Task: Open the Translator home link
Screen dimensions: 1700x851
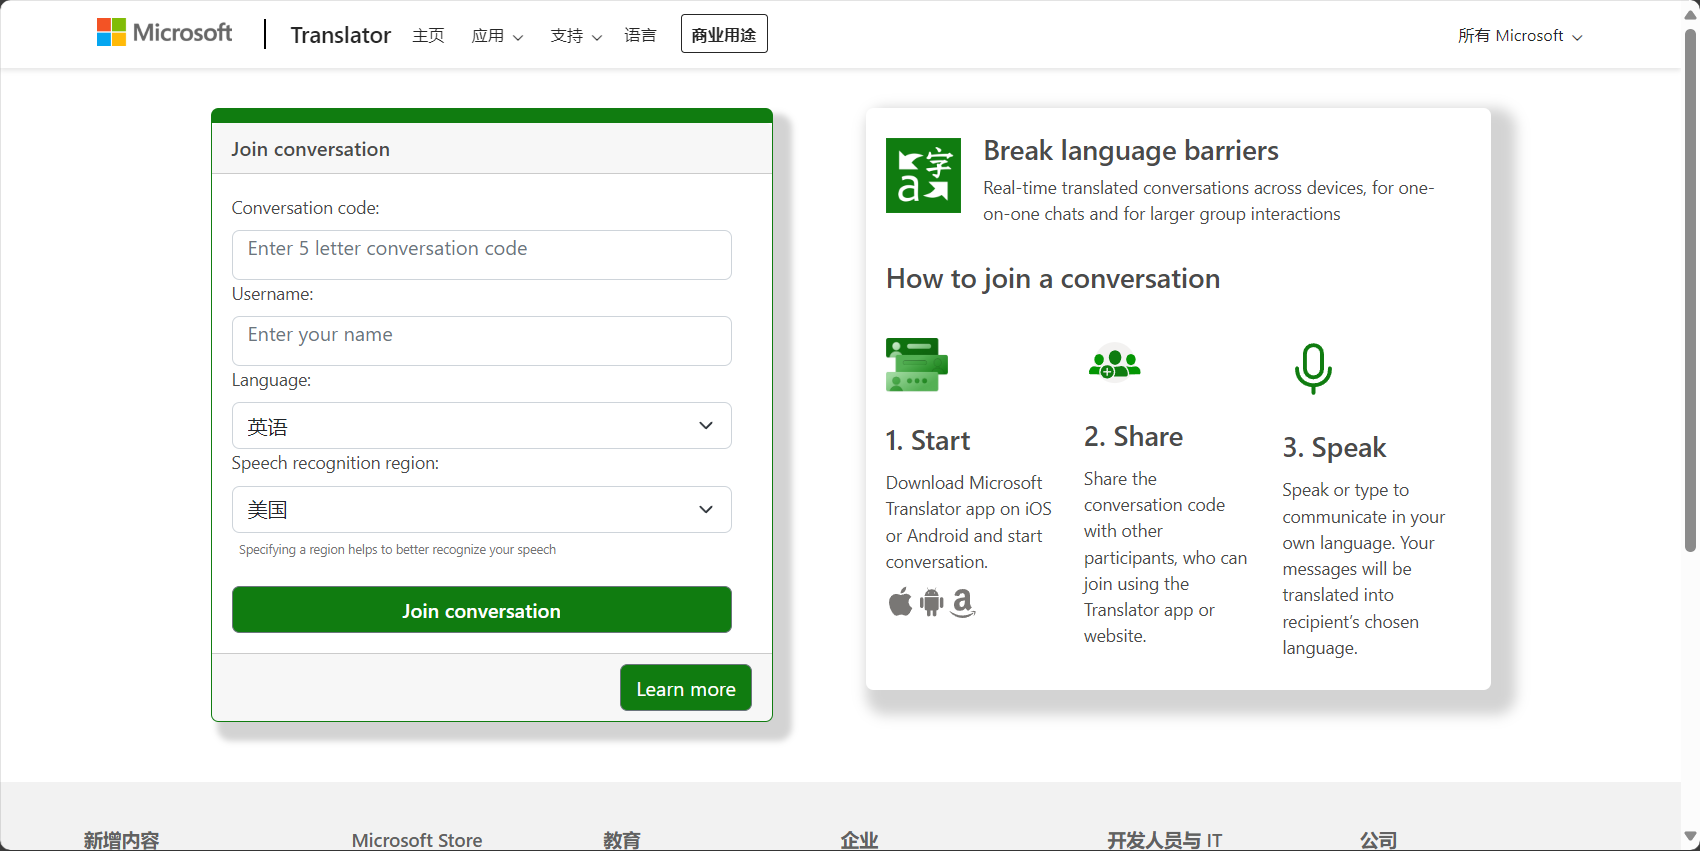Action: click(340, 35)
